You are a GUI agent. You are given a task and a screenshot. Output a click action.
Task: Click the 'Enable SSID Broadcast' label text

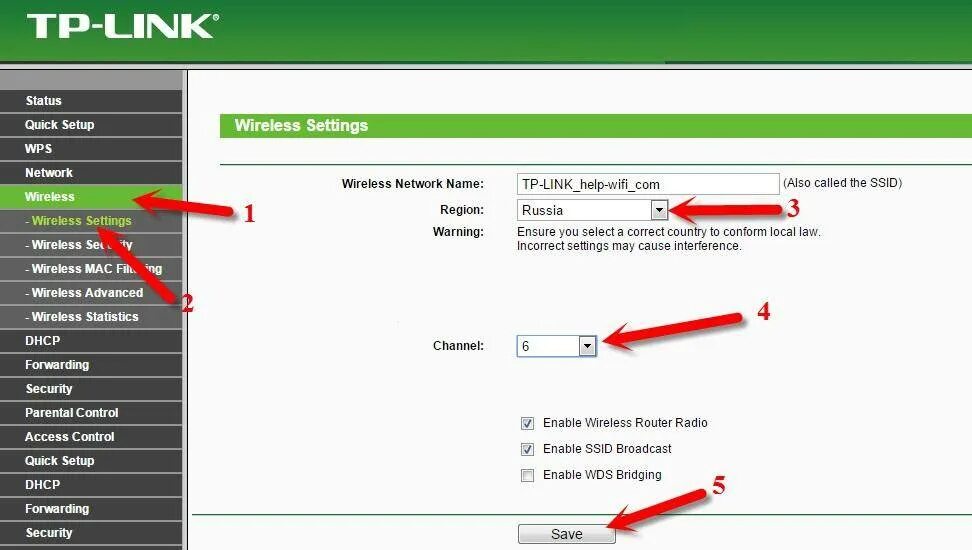coord(607,449)
